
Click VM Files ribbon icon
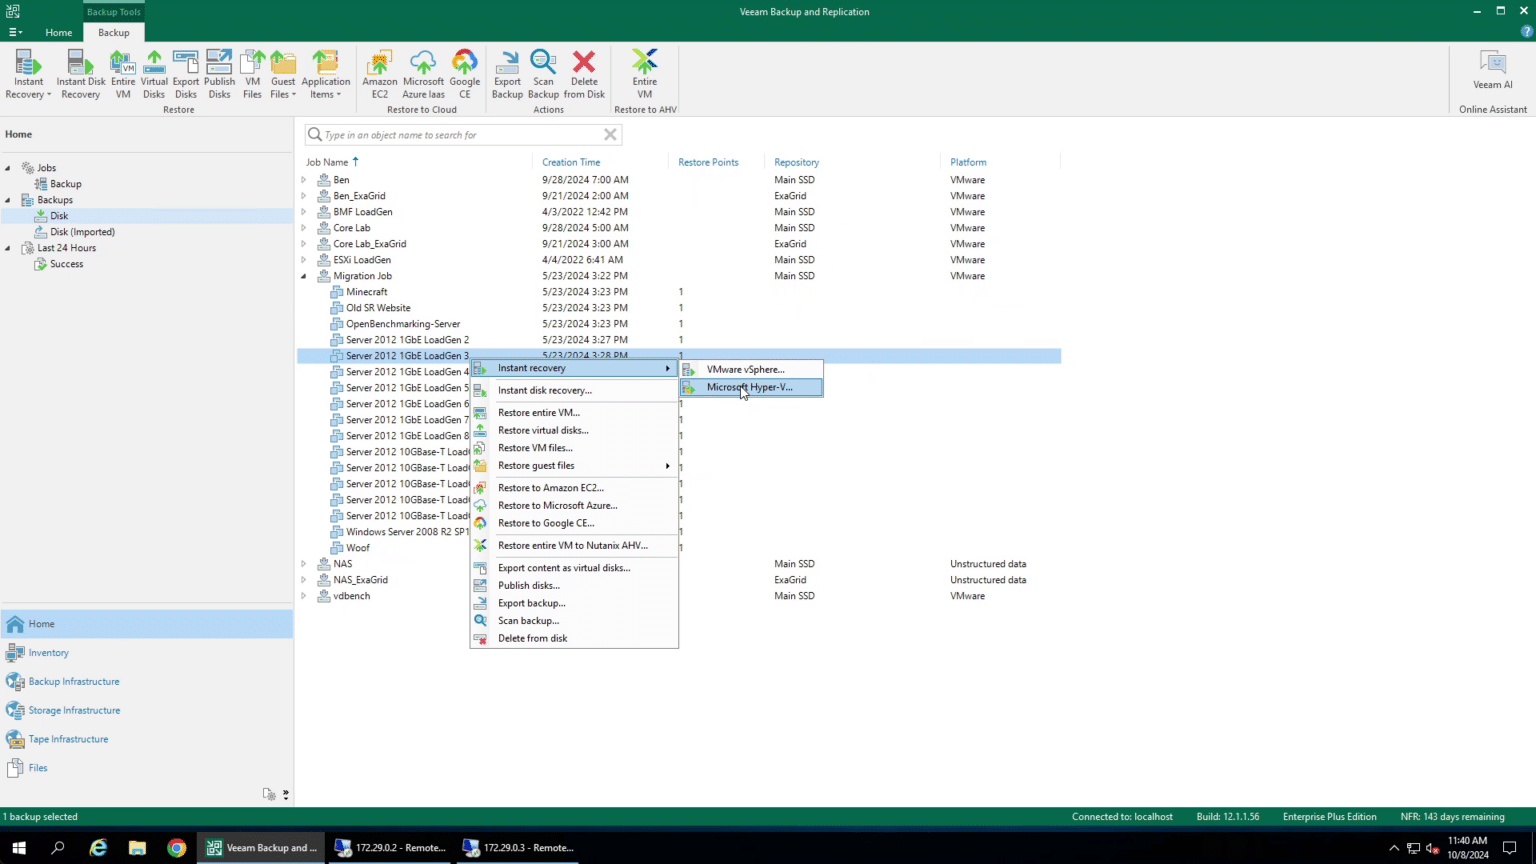click(252, 74)
